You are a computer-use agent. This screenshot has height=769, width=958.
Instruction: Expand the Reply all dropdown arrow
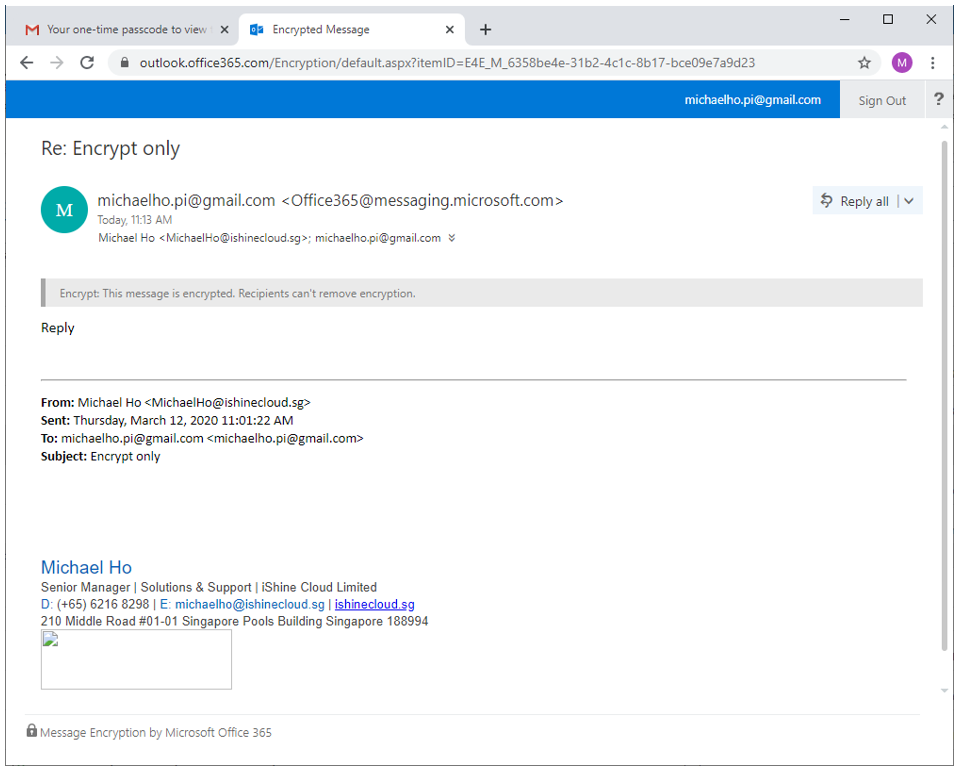click(x=909, y=201)
